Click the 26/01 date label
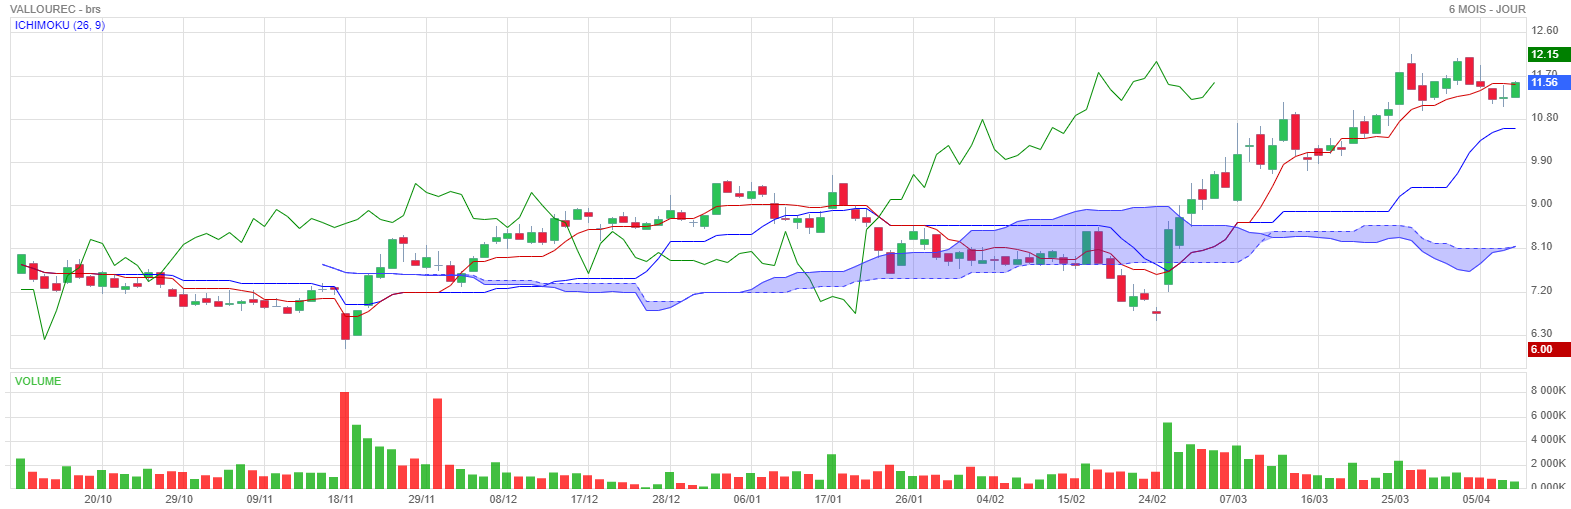1571x509 pixels. coord(909,499)
